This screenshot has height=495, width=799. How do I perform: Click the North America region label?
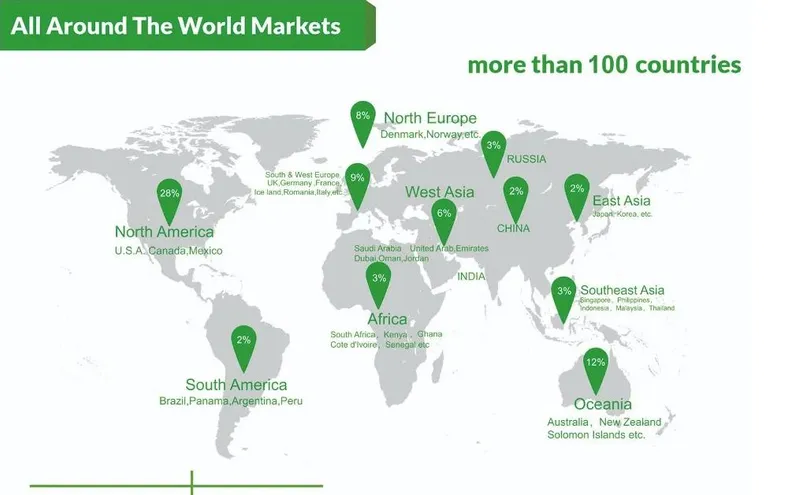164,233
